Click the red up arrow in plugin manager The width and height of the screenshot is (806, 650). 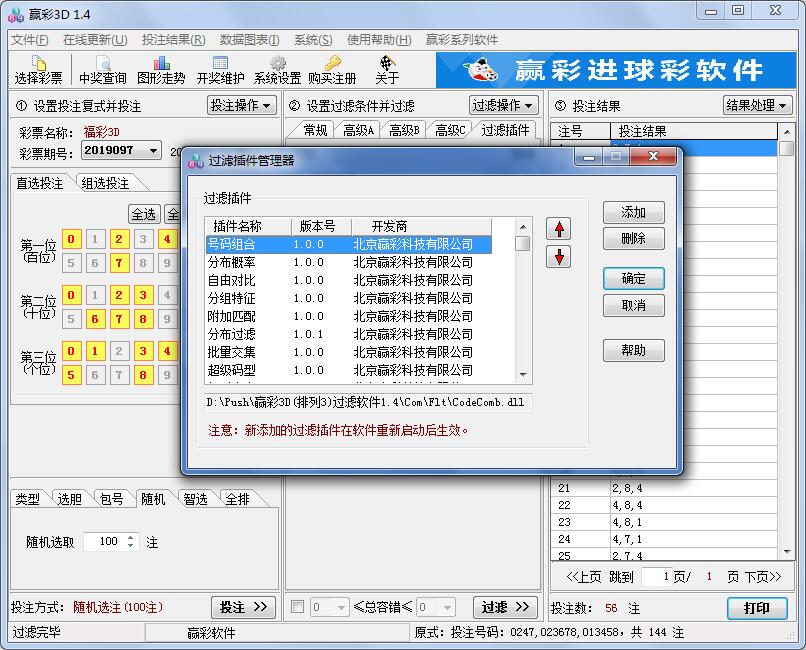coord(558,230)
